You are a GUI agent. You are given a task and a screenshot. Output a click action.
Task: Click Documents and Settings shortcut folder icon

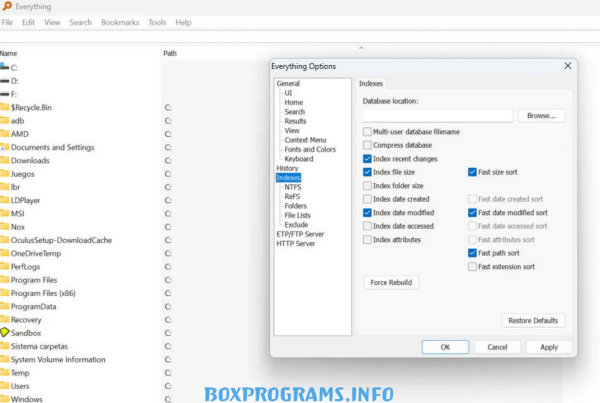4,147
